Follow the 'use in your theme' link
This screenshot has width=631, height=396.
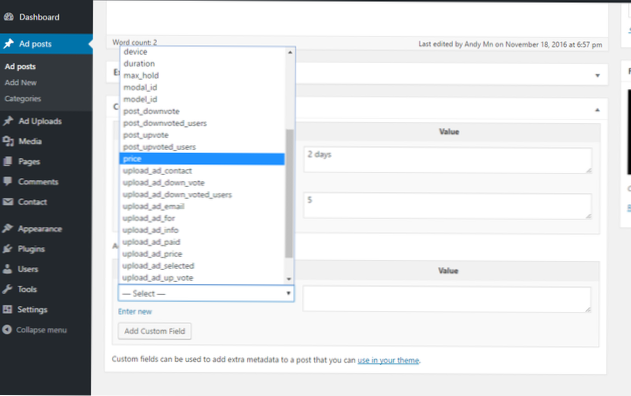[388, 360]
